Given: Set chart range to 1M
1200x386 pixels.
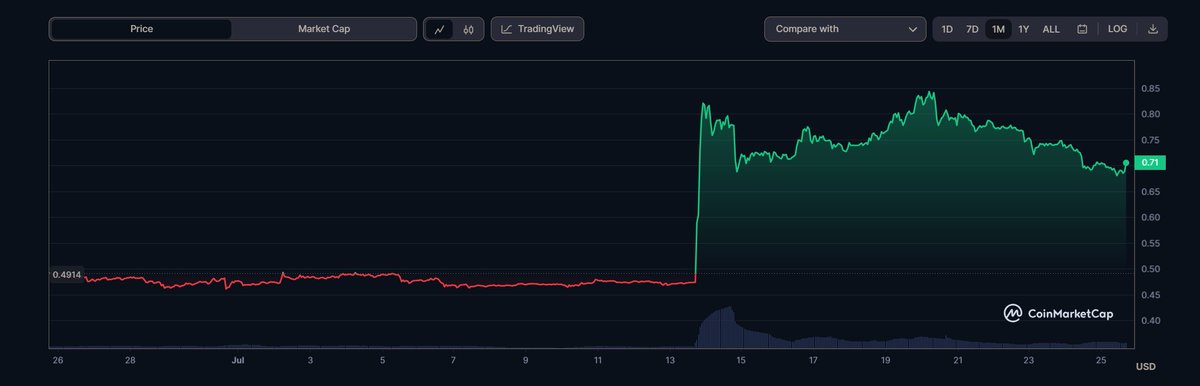Looking at the screenshot, I should (998, 29).
